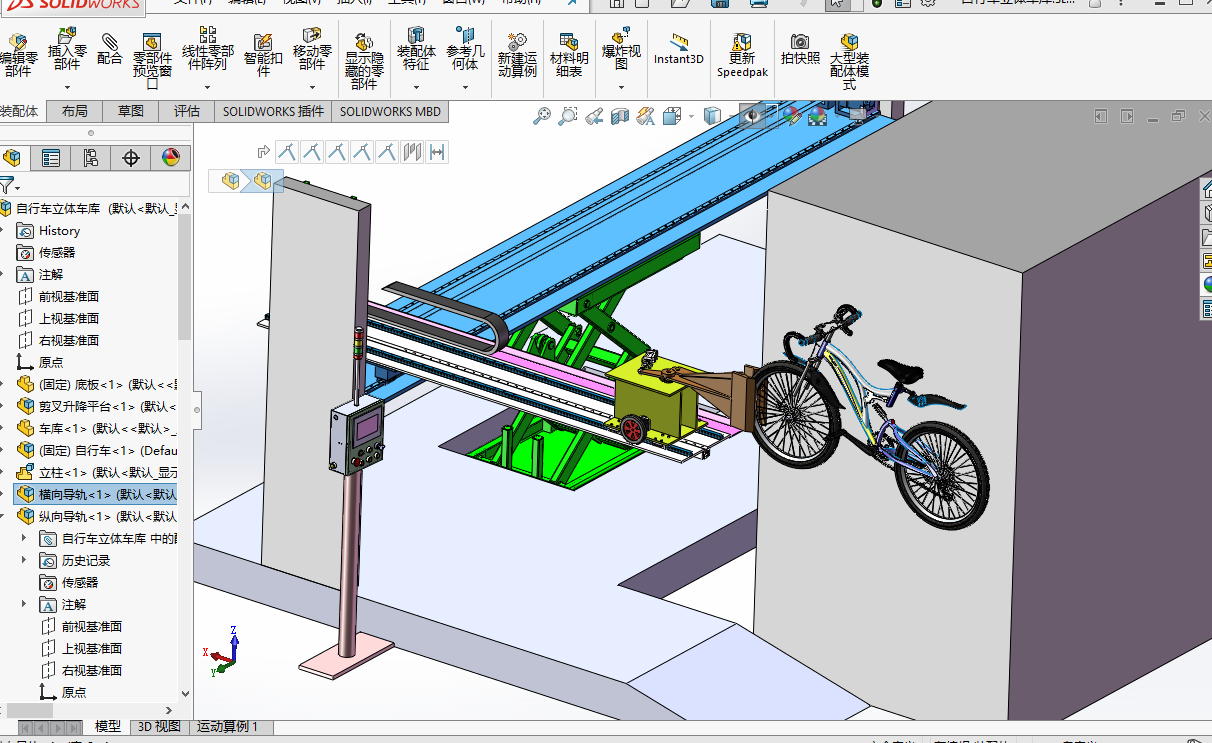The height and width of the screenshot is (743, 1212).
Task: Switch to the 评估 ribbon tab
Action: click(186, 111)
